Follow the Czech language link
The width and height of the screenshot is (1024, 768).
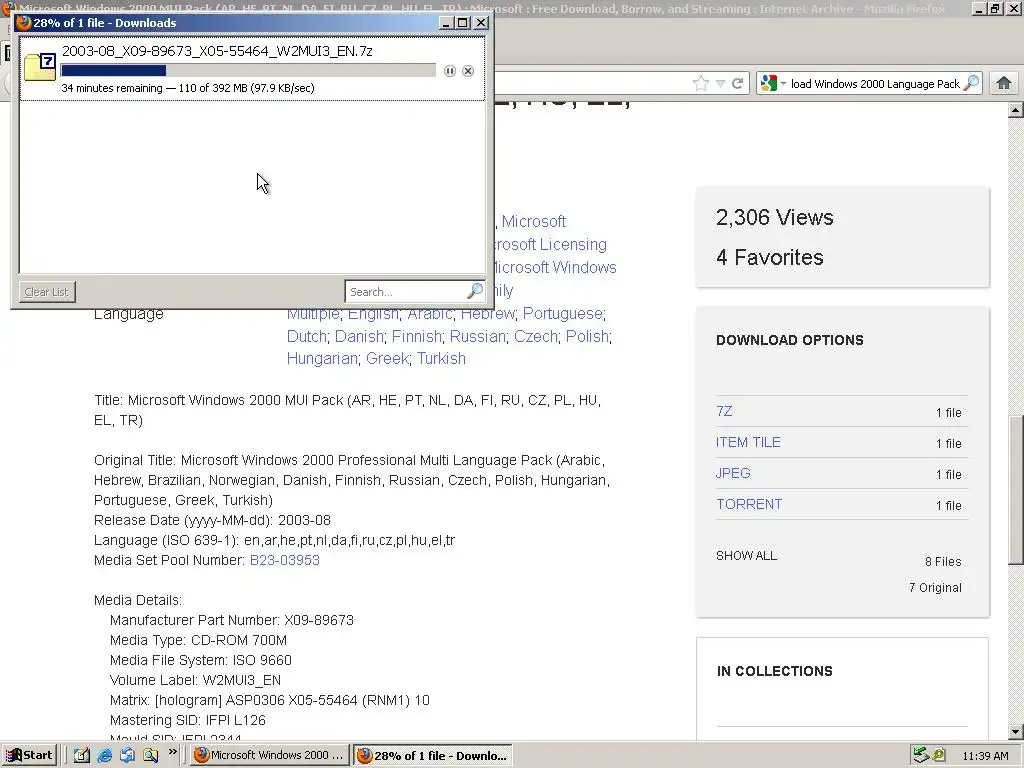coord(535,336)
